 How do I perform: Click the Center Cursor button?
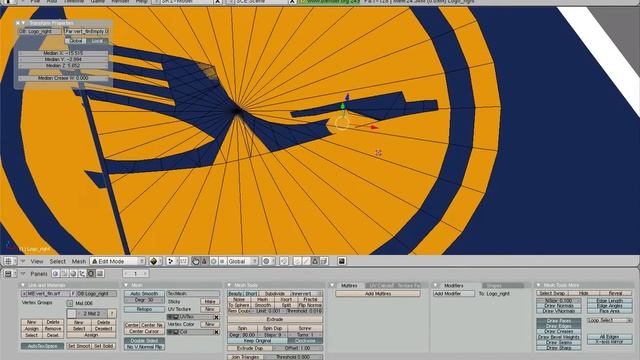point(144,331)
